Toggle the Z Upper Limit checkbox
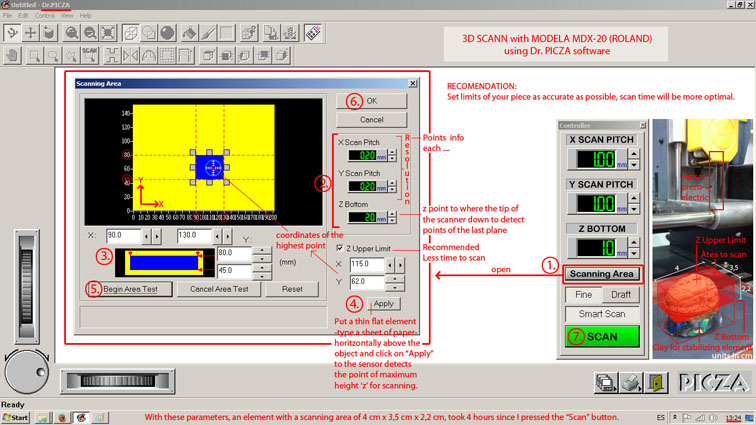Viewport: 756px width, 425px height. pos(339,248)
